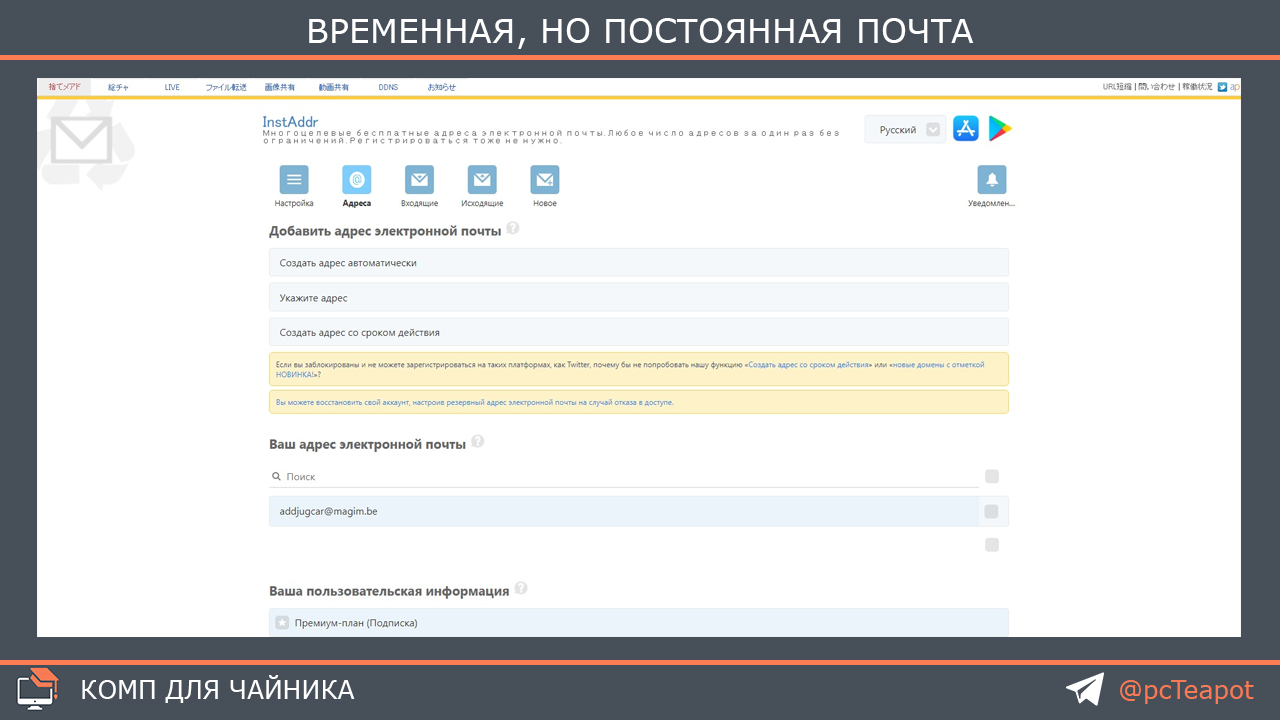
Task: Click the help icon beside Ваша пользовательская информация
Action: click(521, 588)
